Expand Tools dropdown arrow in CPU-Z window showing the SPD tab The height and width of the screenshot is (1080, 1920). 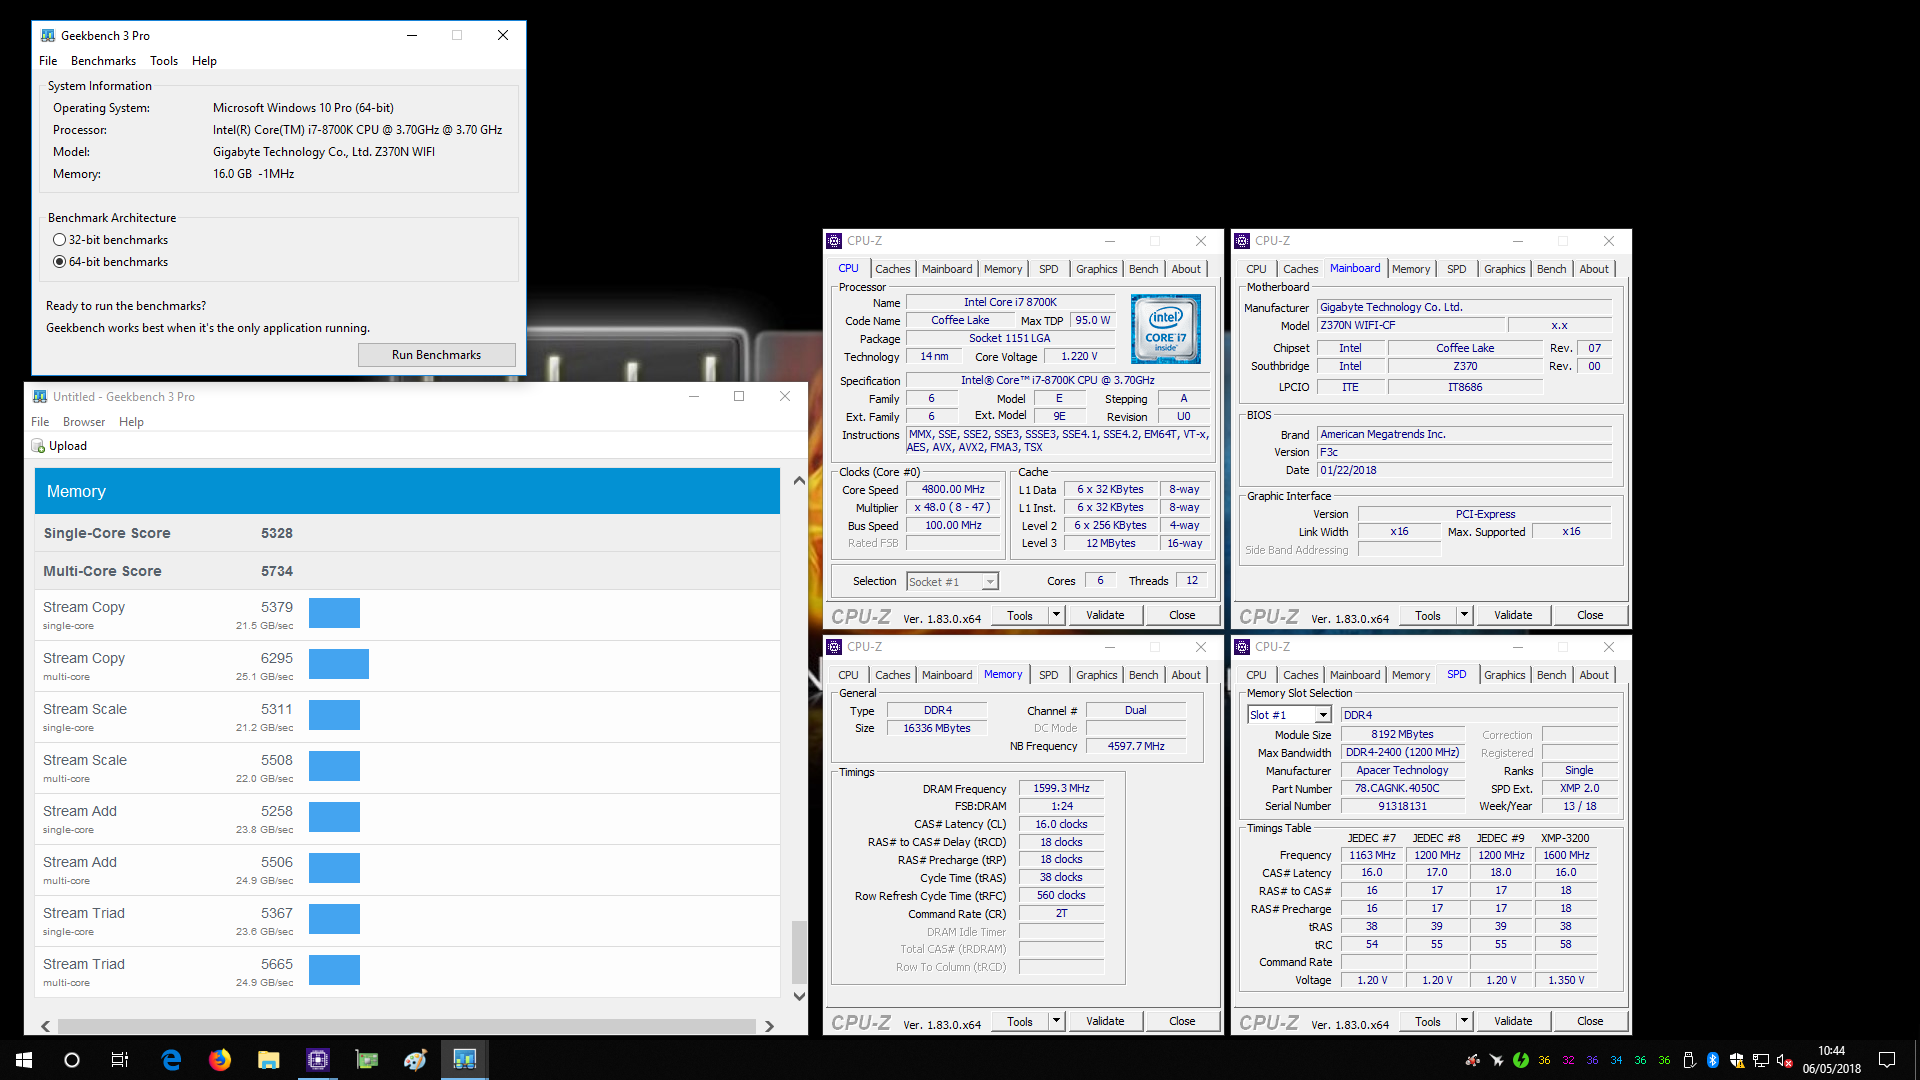click(x=1464, y=1021)
